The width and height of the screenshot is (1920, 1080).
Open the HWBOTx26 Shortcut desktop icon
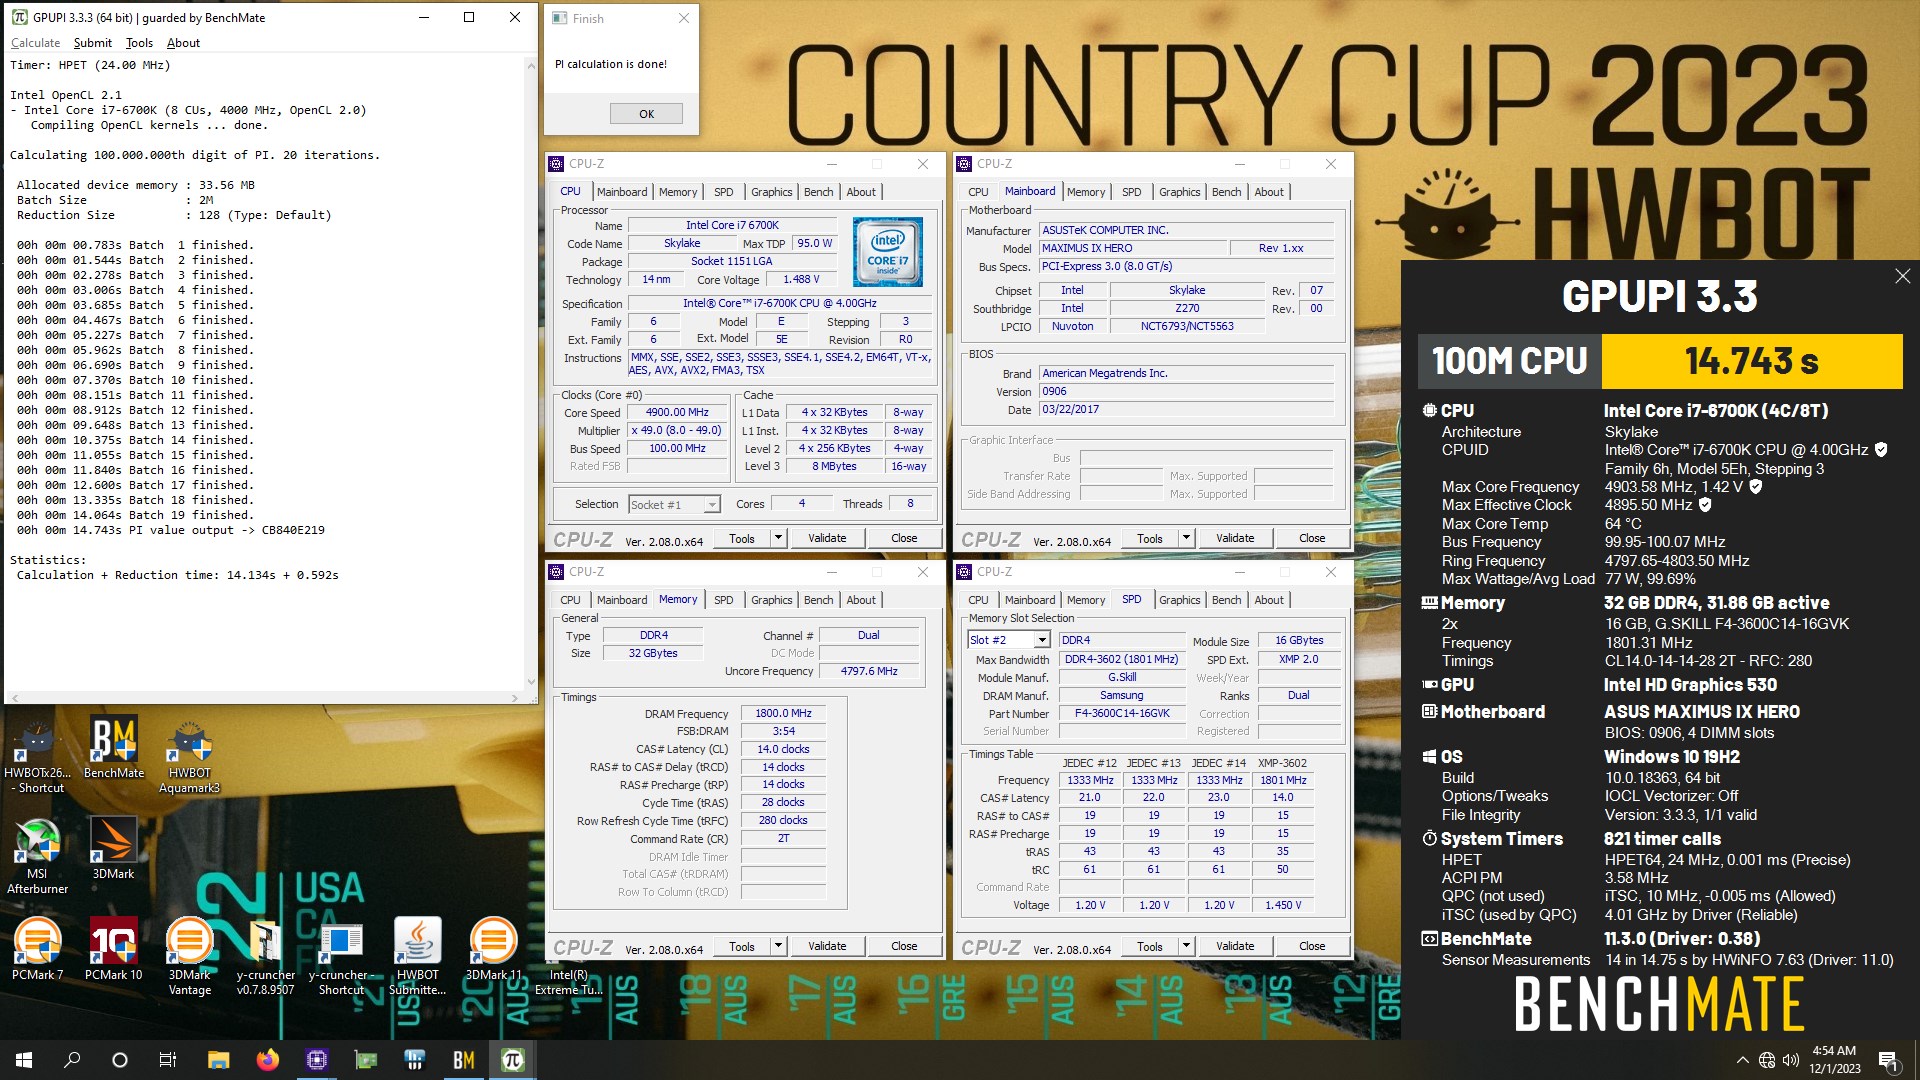coord(37,758)
